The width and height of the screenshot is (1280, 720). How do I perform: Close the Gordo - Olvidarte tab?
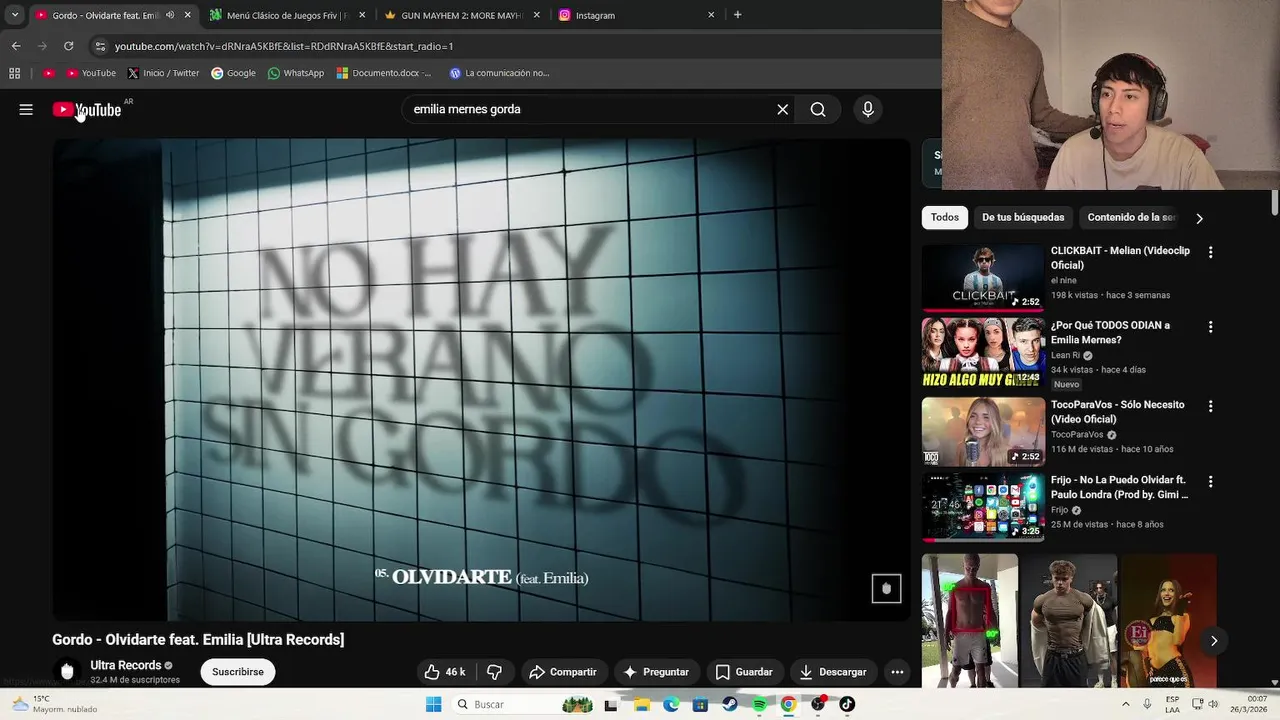(187, 15)
